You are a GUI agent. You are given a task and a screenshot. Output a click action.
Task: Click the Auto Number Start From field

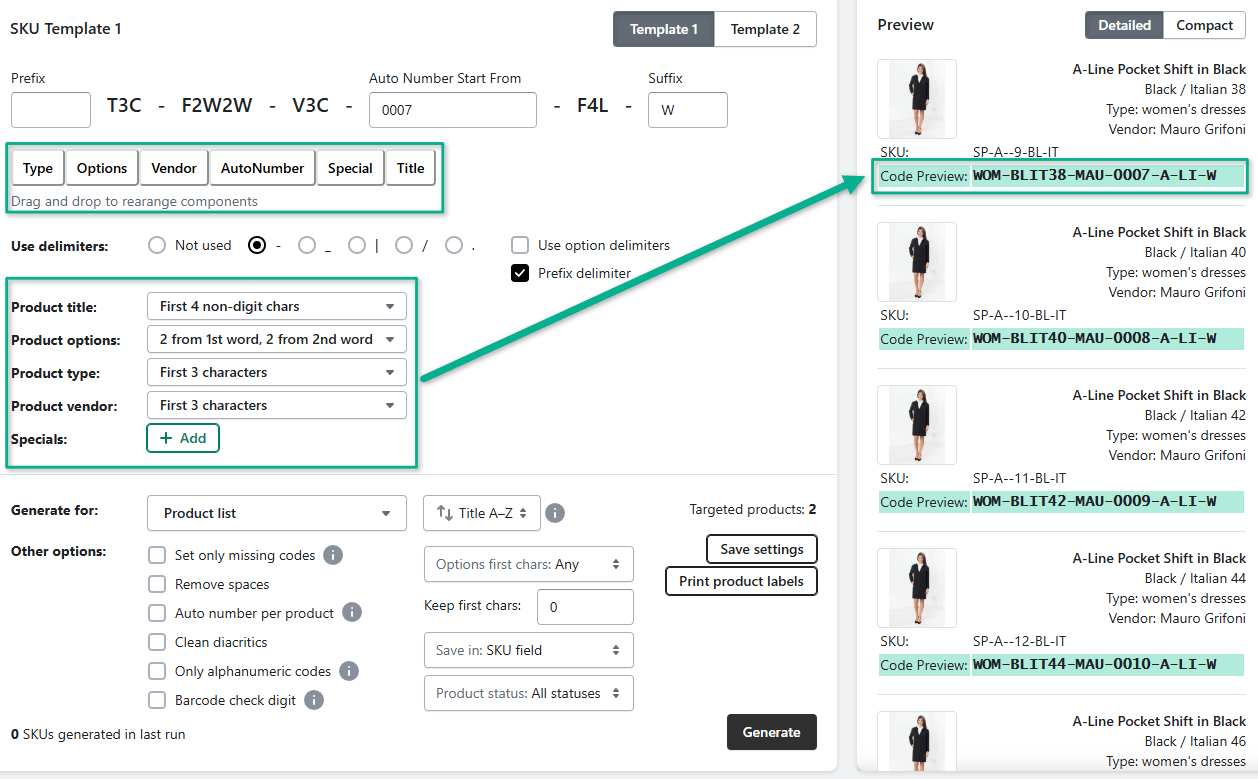(452, 110)
